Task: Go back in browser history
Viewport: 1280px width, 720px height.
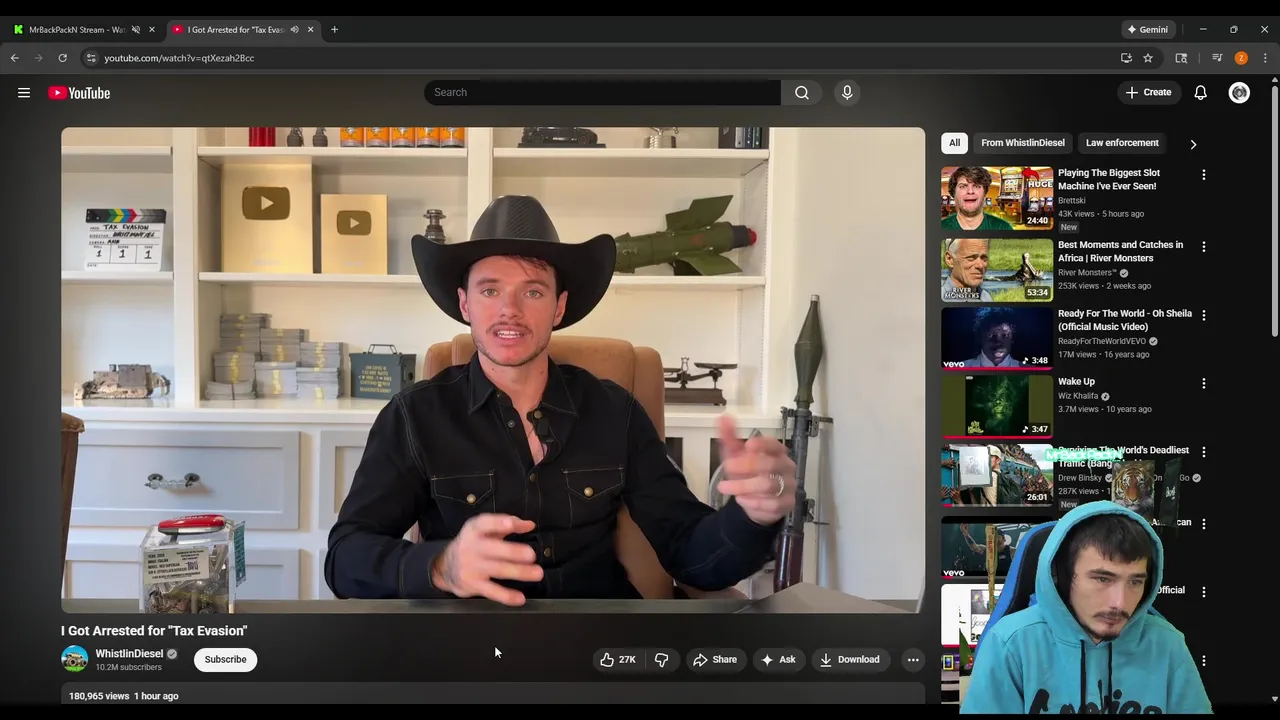Action: tap(15, 58)
